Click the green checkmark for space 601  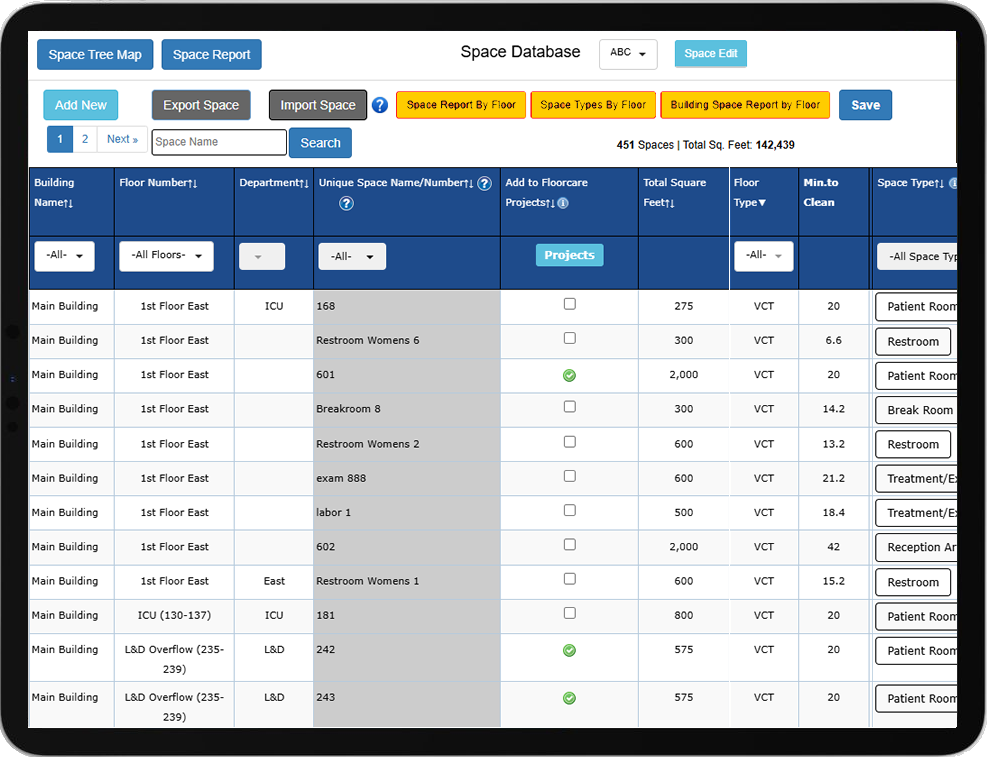coord(569,375)
